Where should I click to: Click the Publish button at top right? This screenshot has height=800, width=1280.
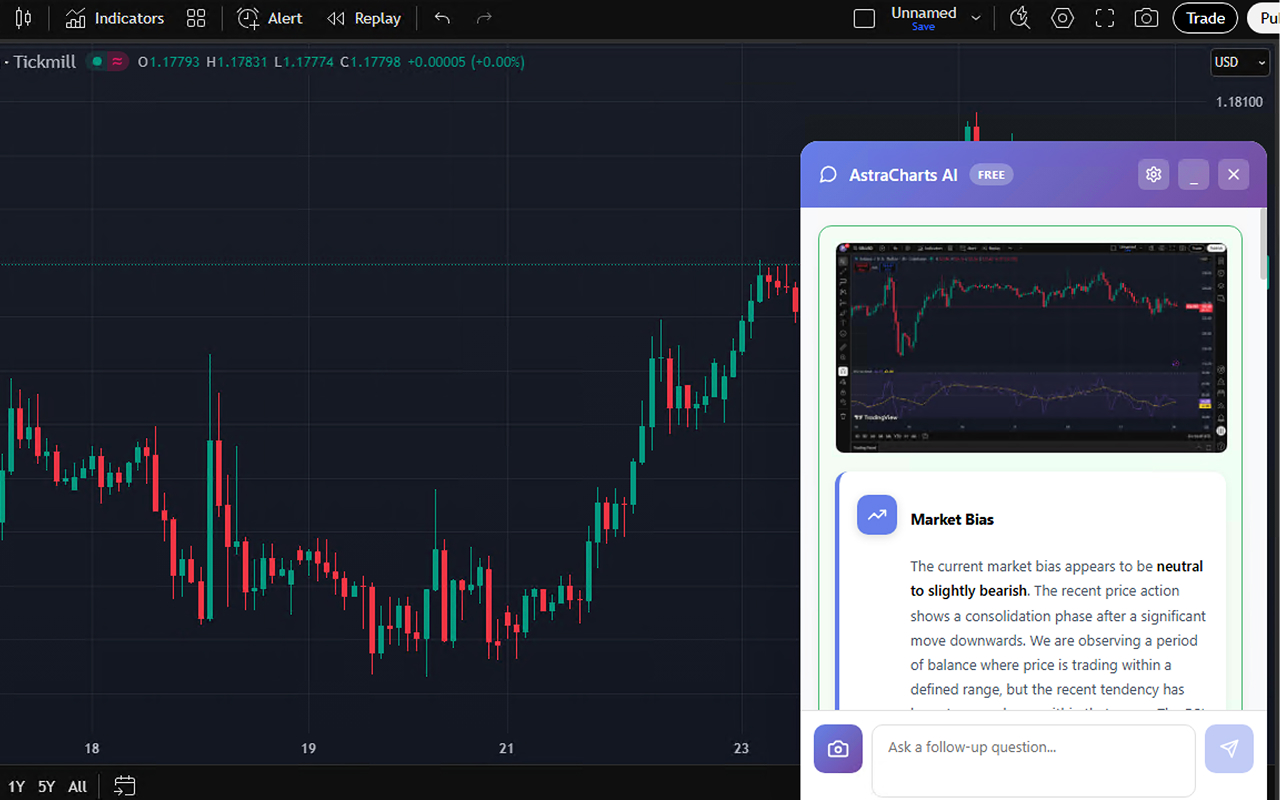point(1265,18)
